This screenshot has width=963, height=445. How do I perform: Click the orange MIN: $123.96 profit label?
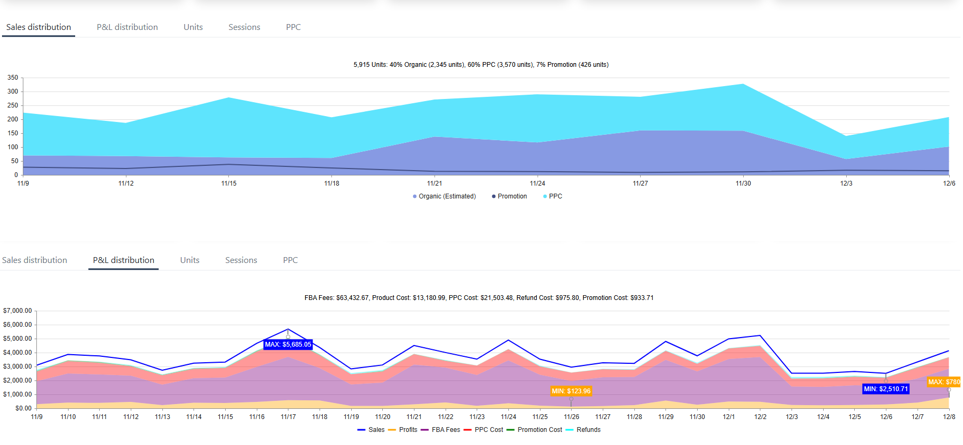pos(571,391)
